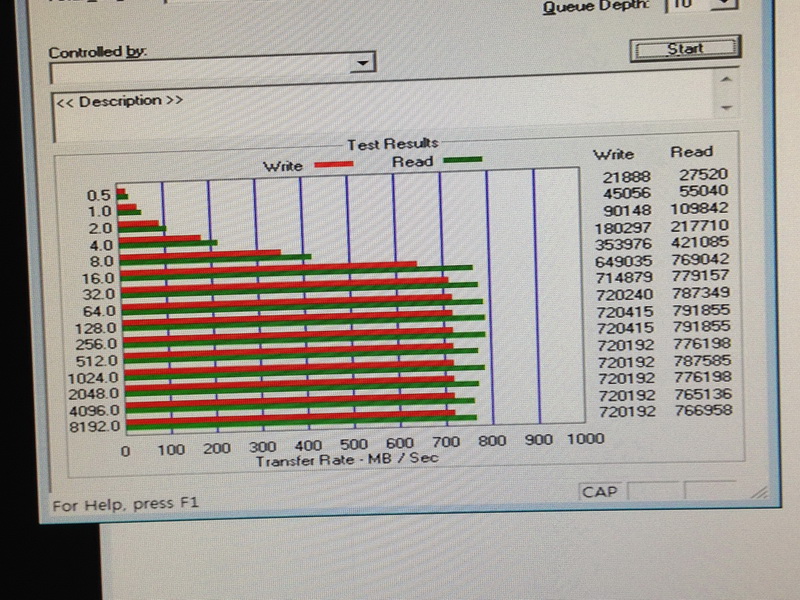This screenshot has height=600, width=800.
Task: Click the Write column header
Action: 613,155
